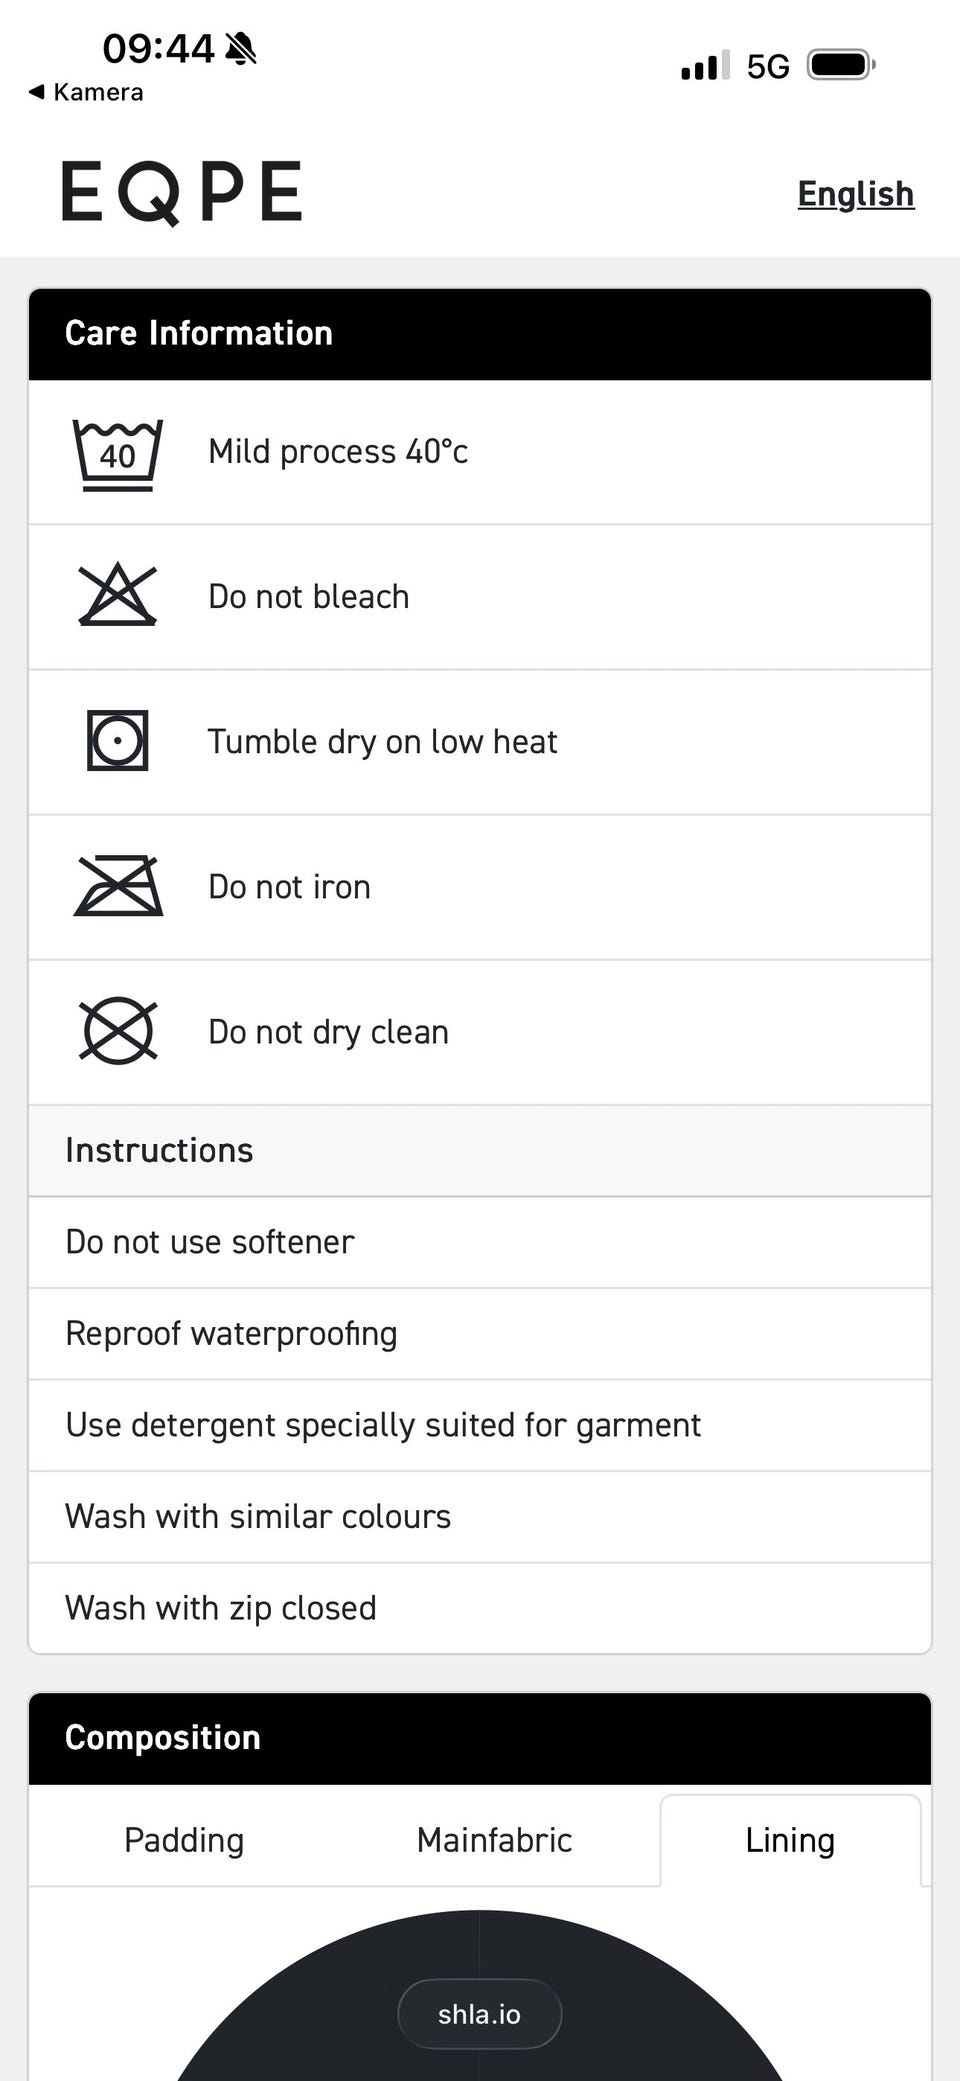The height and width of the screenshot is (2081, 960).
Task: Tap the 40° wash tub icon
Action: click(118, 455)
